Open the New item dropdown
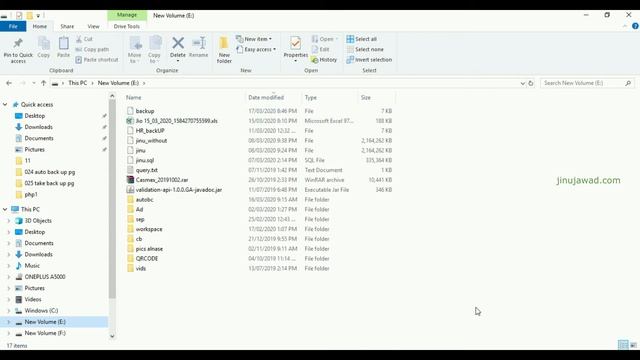Viewport: 640px width, 360px height. click(x=254, y=39)
